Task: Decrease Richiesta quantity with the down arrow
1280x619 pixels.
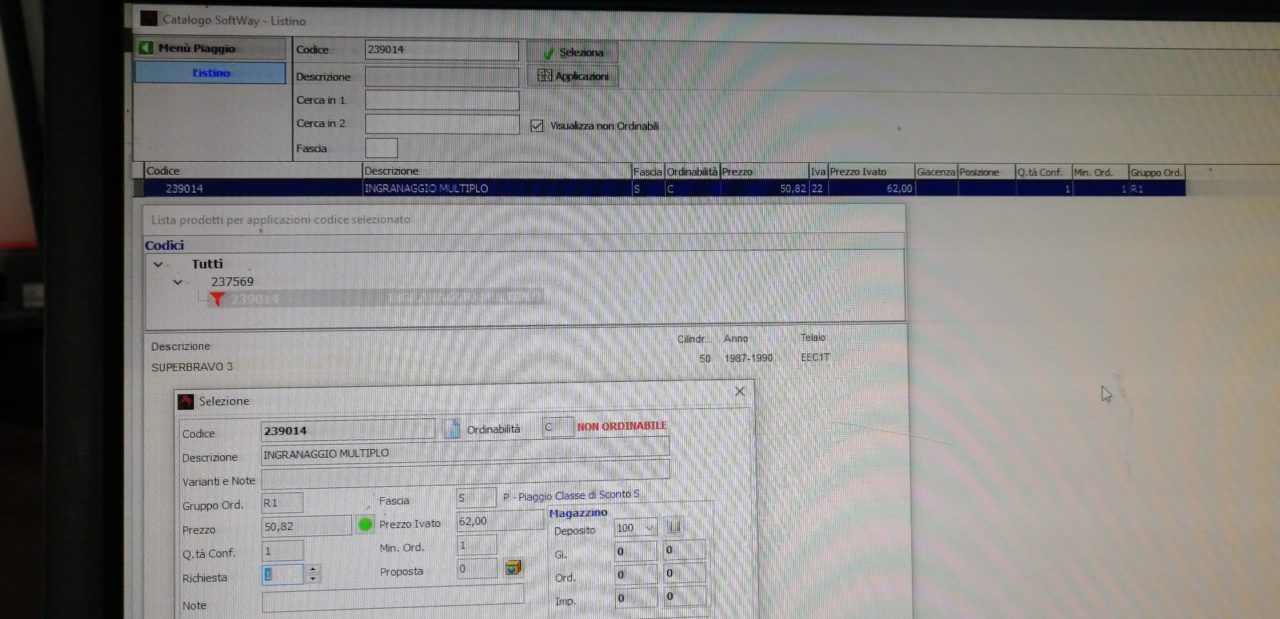Action: pyautogui.click(x=313, y=580)
